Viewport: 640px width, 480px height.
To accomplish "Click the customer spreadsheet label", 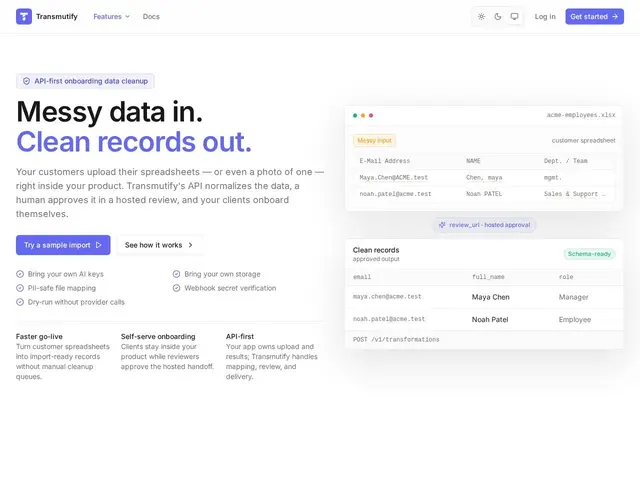I will [x=583, y=140].
